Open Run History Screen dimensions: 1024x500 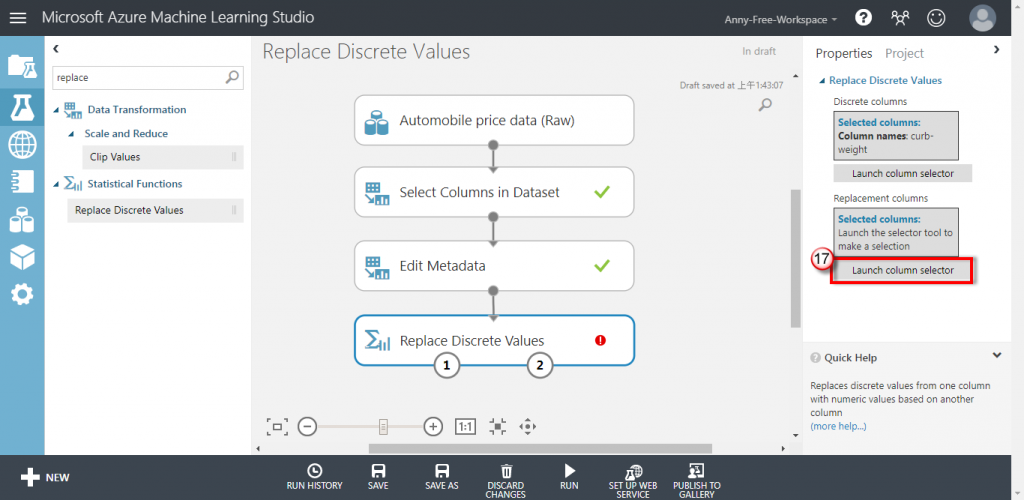pos(314,477)
